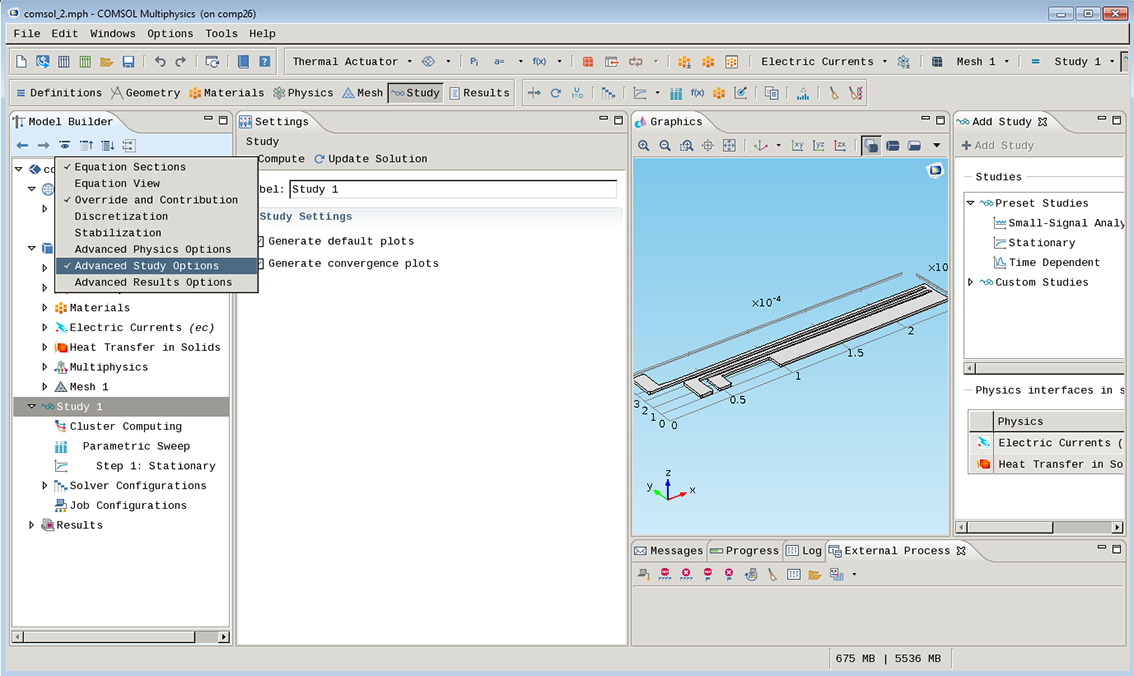Click the Update Solution refresh icon
The height and width of the screenshot is (676, 1134).
(319, 159)
